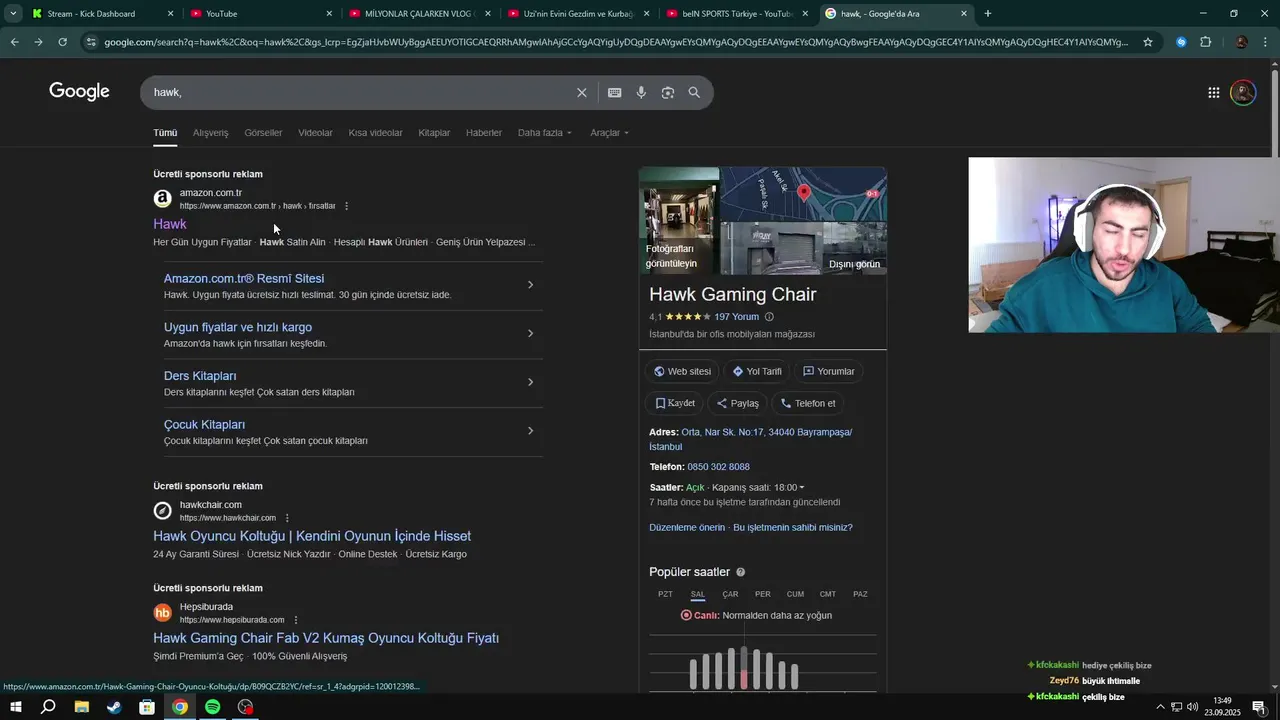Switch to the Kısa videolar tab

375,133
